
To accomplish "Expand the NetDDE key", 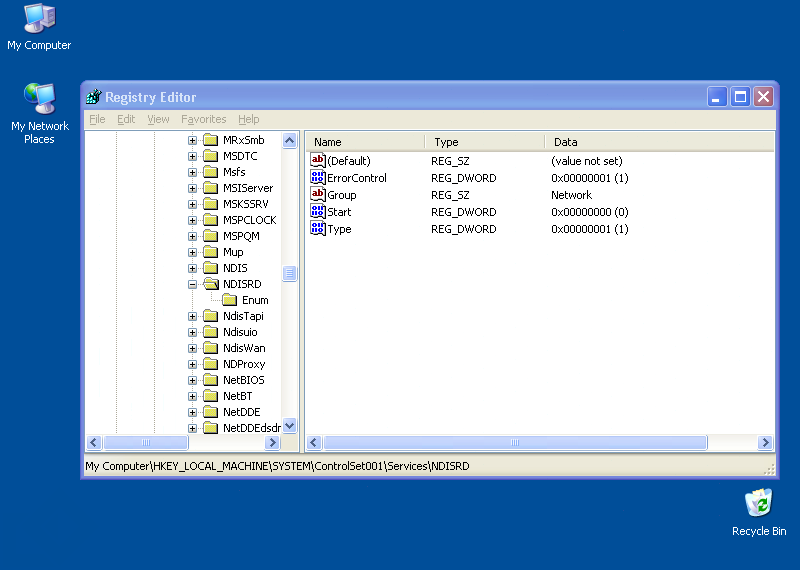I will (192, 412).
